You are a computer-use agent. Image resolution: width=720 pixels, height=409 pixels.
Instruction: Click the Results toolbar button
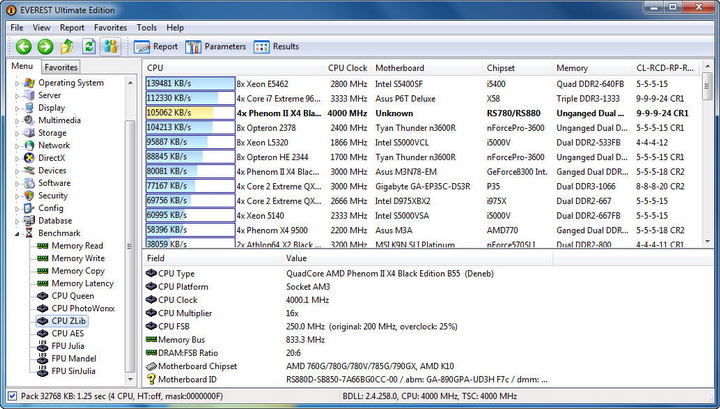pyautogui.click(x=276, y=46)
